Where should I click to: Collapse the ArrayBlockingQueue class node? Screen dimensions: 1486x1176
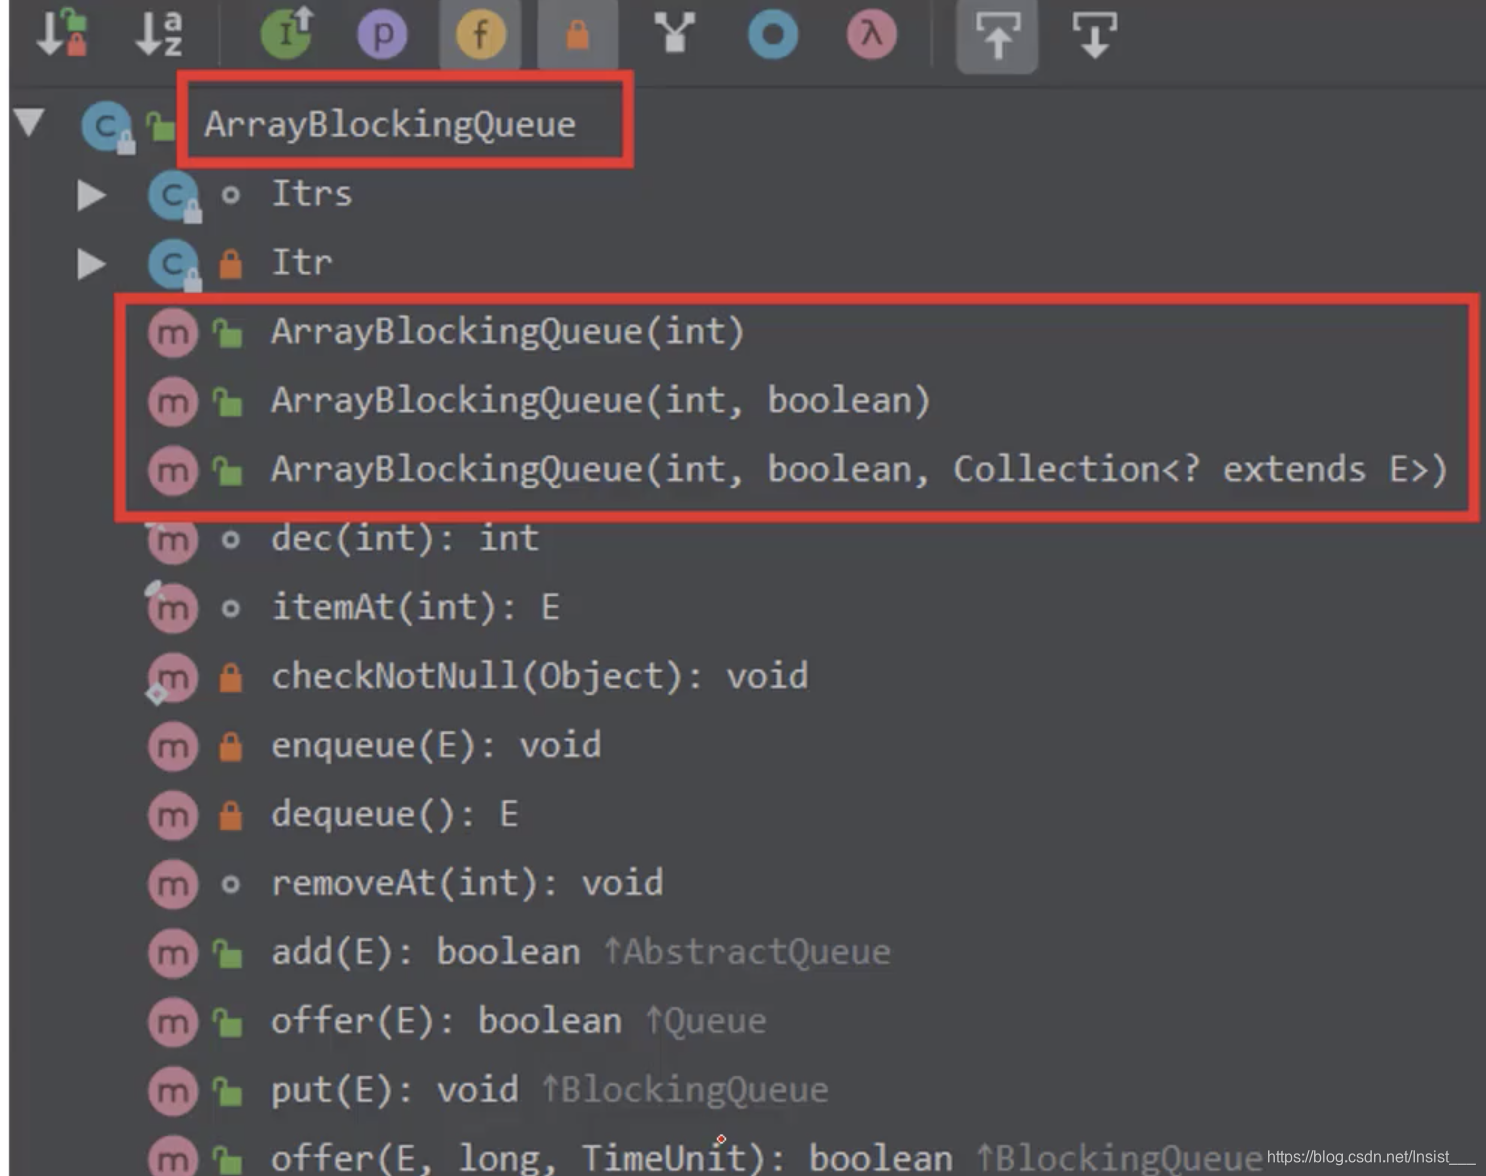point(29,123)
